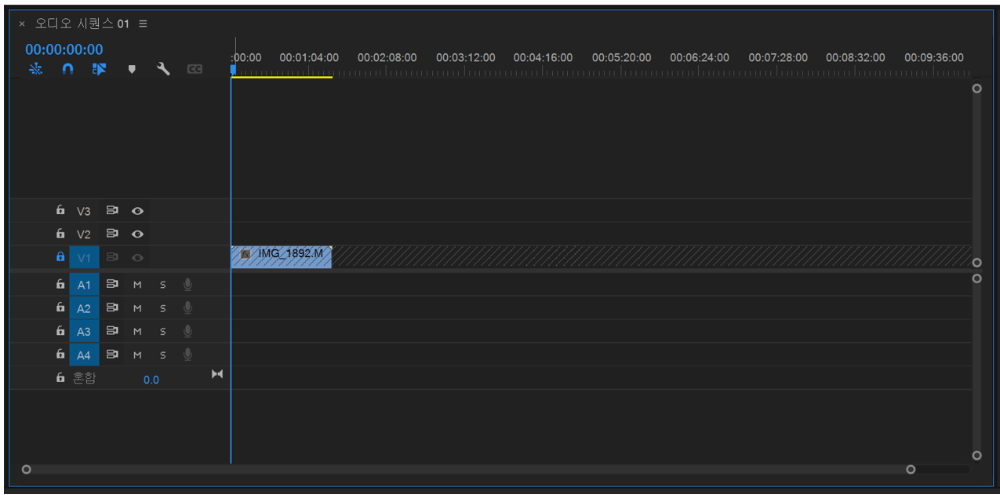Click the yellow render bar above the clip
1000x495 pixels.
click(281, 78)
